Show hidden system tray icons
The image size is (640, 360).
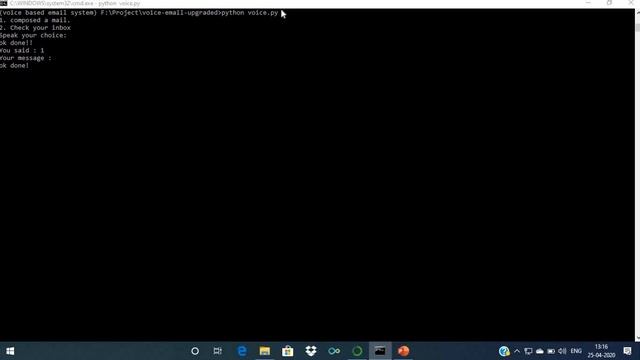point(517,351)
